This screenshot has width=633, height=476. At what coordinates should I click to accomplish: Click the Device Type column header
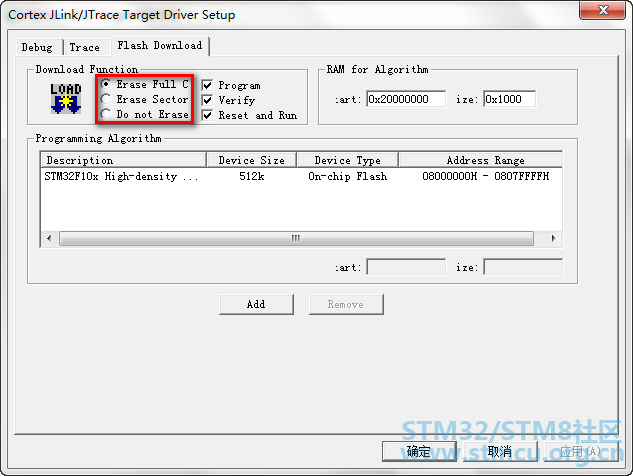tap(348, 160)
